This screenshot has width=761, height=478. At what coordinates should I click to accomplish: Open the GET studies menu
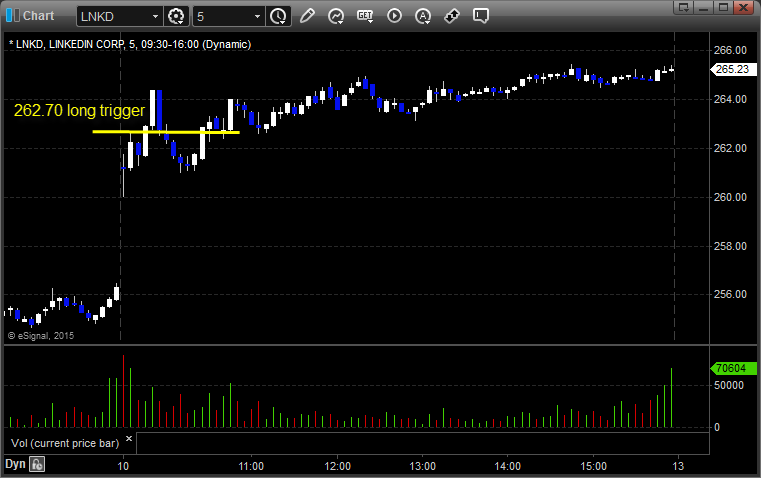click(365, 16)
